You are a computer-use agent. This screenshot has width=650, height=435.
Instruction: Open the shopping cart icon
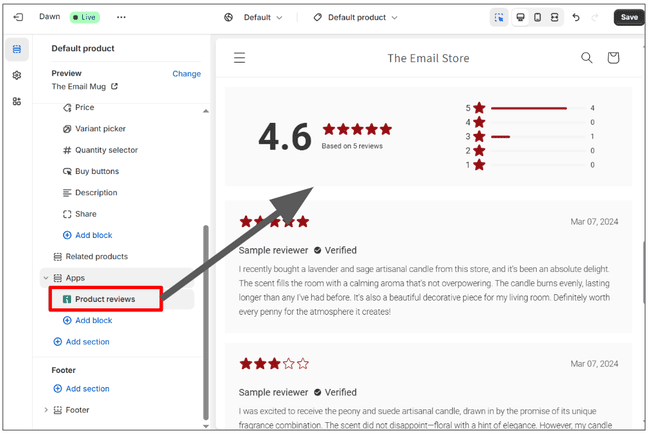click(613, 58)
